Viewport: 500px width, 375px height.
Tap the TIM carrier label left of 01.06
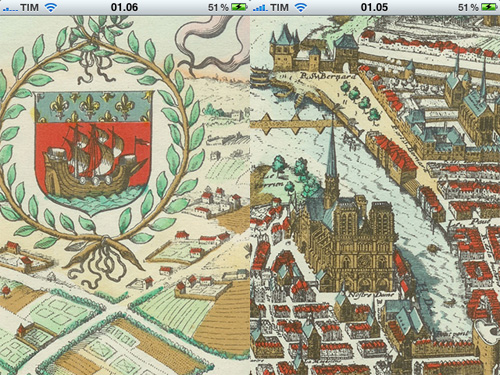(30, 7)
